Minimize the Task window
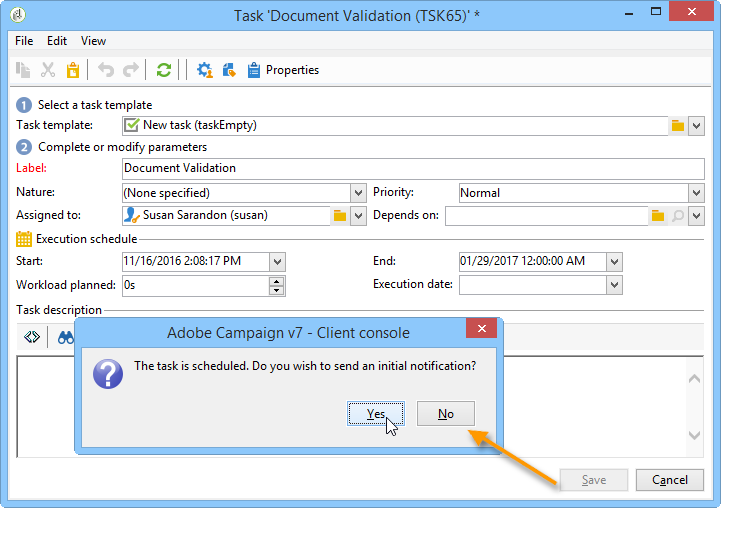The height and width of the screenshot is (539, 748). click(x=629, y=13)
